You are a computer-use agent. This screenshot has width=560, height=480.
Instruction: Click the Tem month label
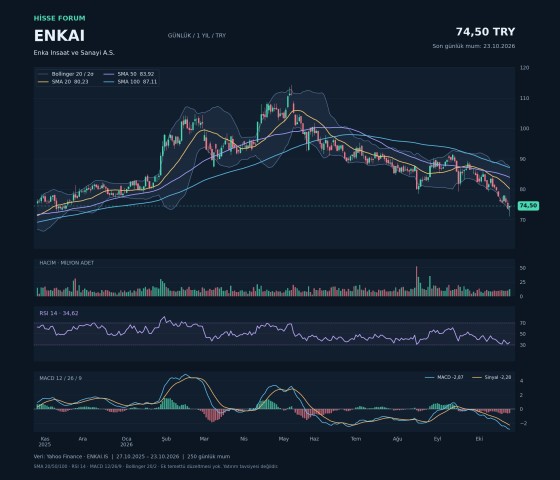point(356,439)
